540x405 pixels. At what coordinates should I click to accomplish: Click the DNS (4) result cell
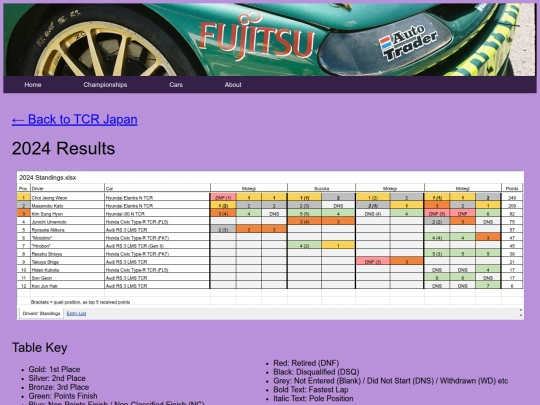(373, 214)
